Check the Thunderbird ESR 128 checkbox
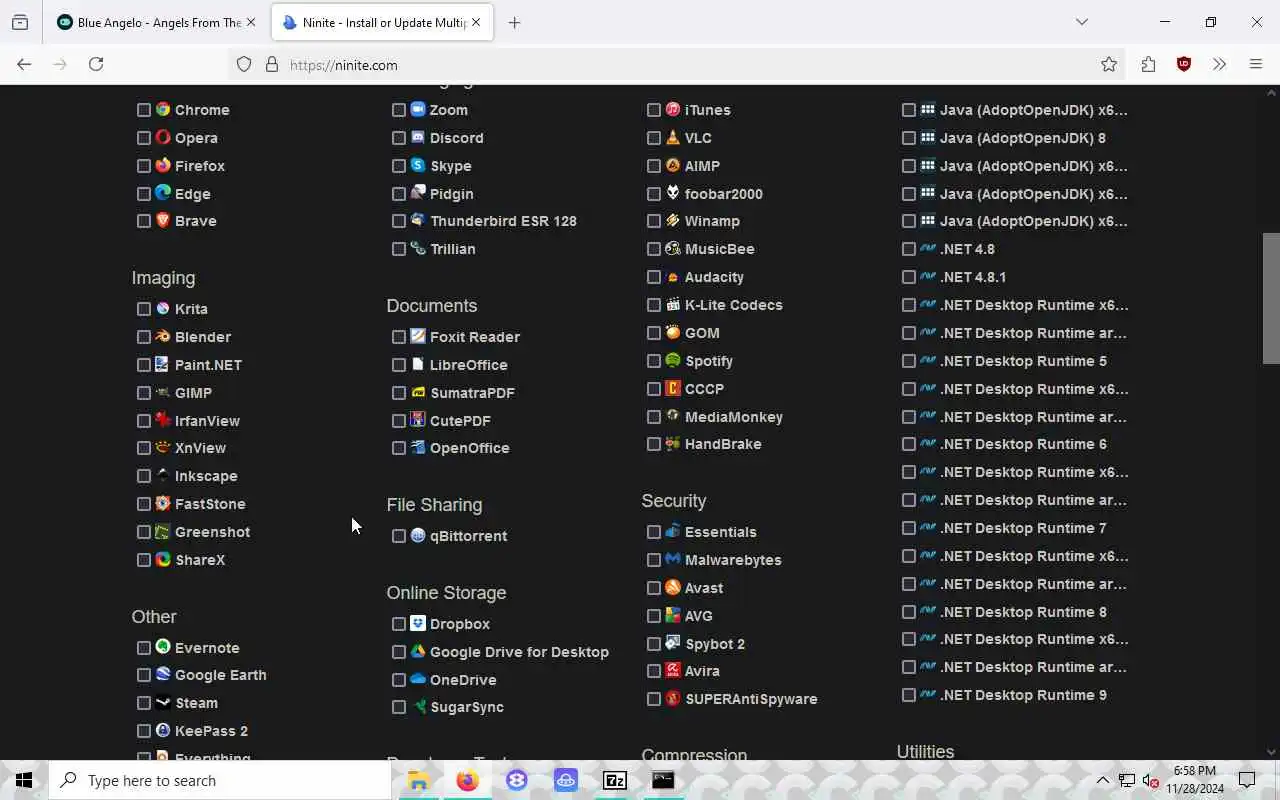Viewport: 1280px width, 800px height. (x=399, y=221)
